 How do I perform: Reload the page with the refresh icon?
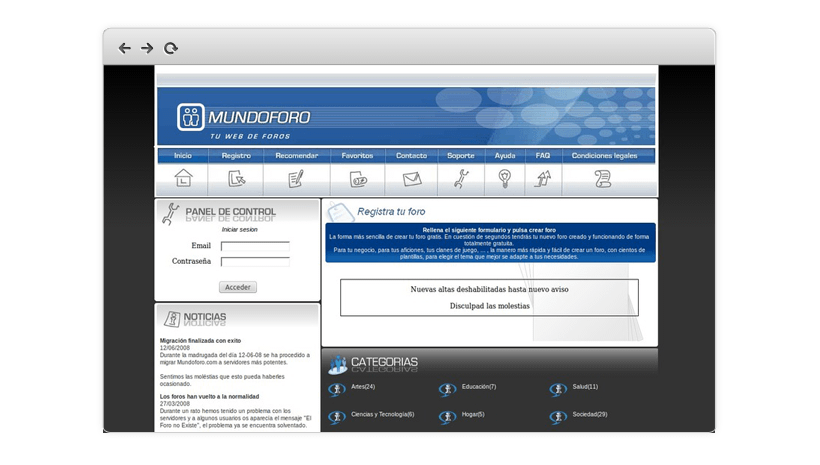(171, 48)
